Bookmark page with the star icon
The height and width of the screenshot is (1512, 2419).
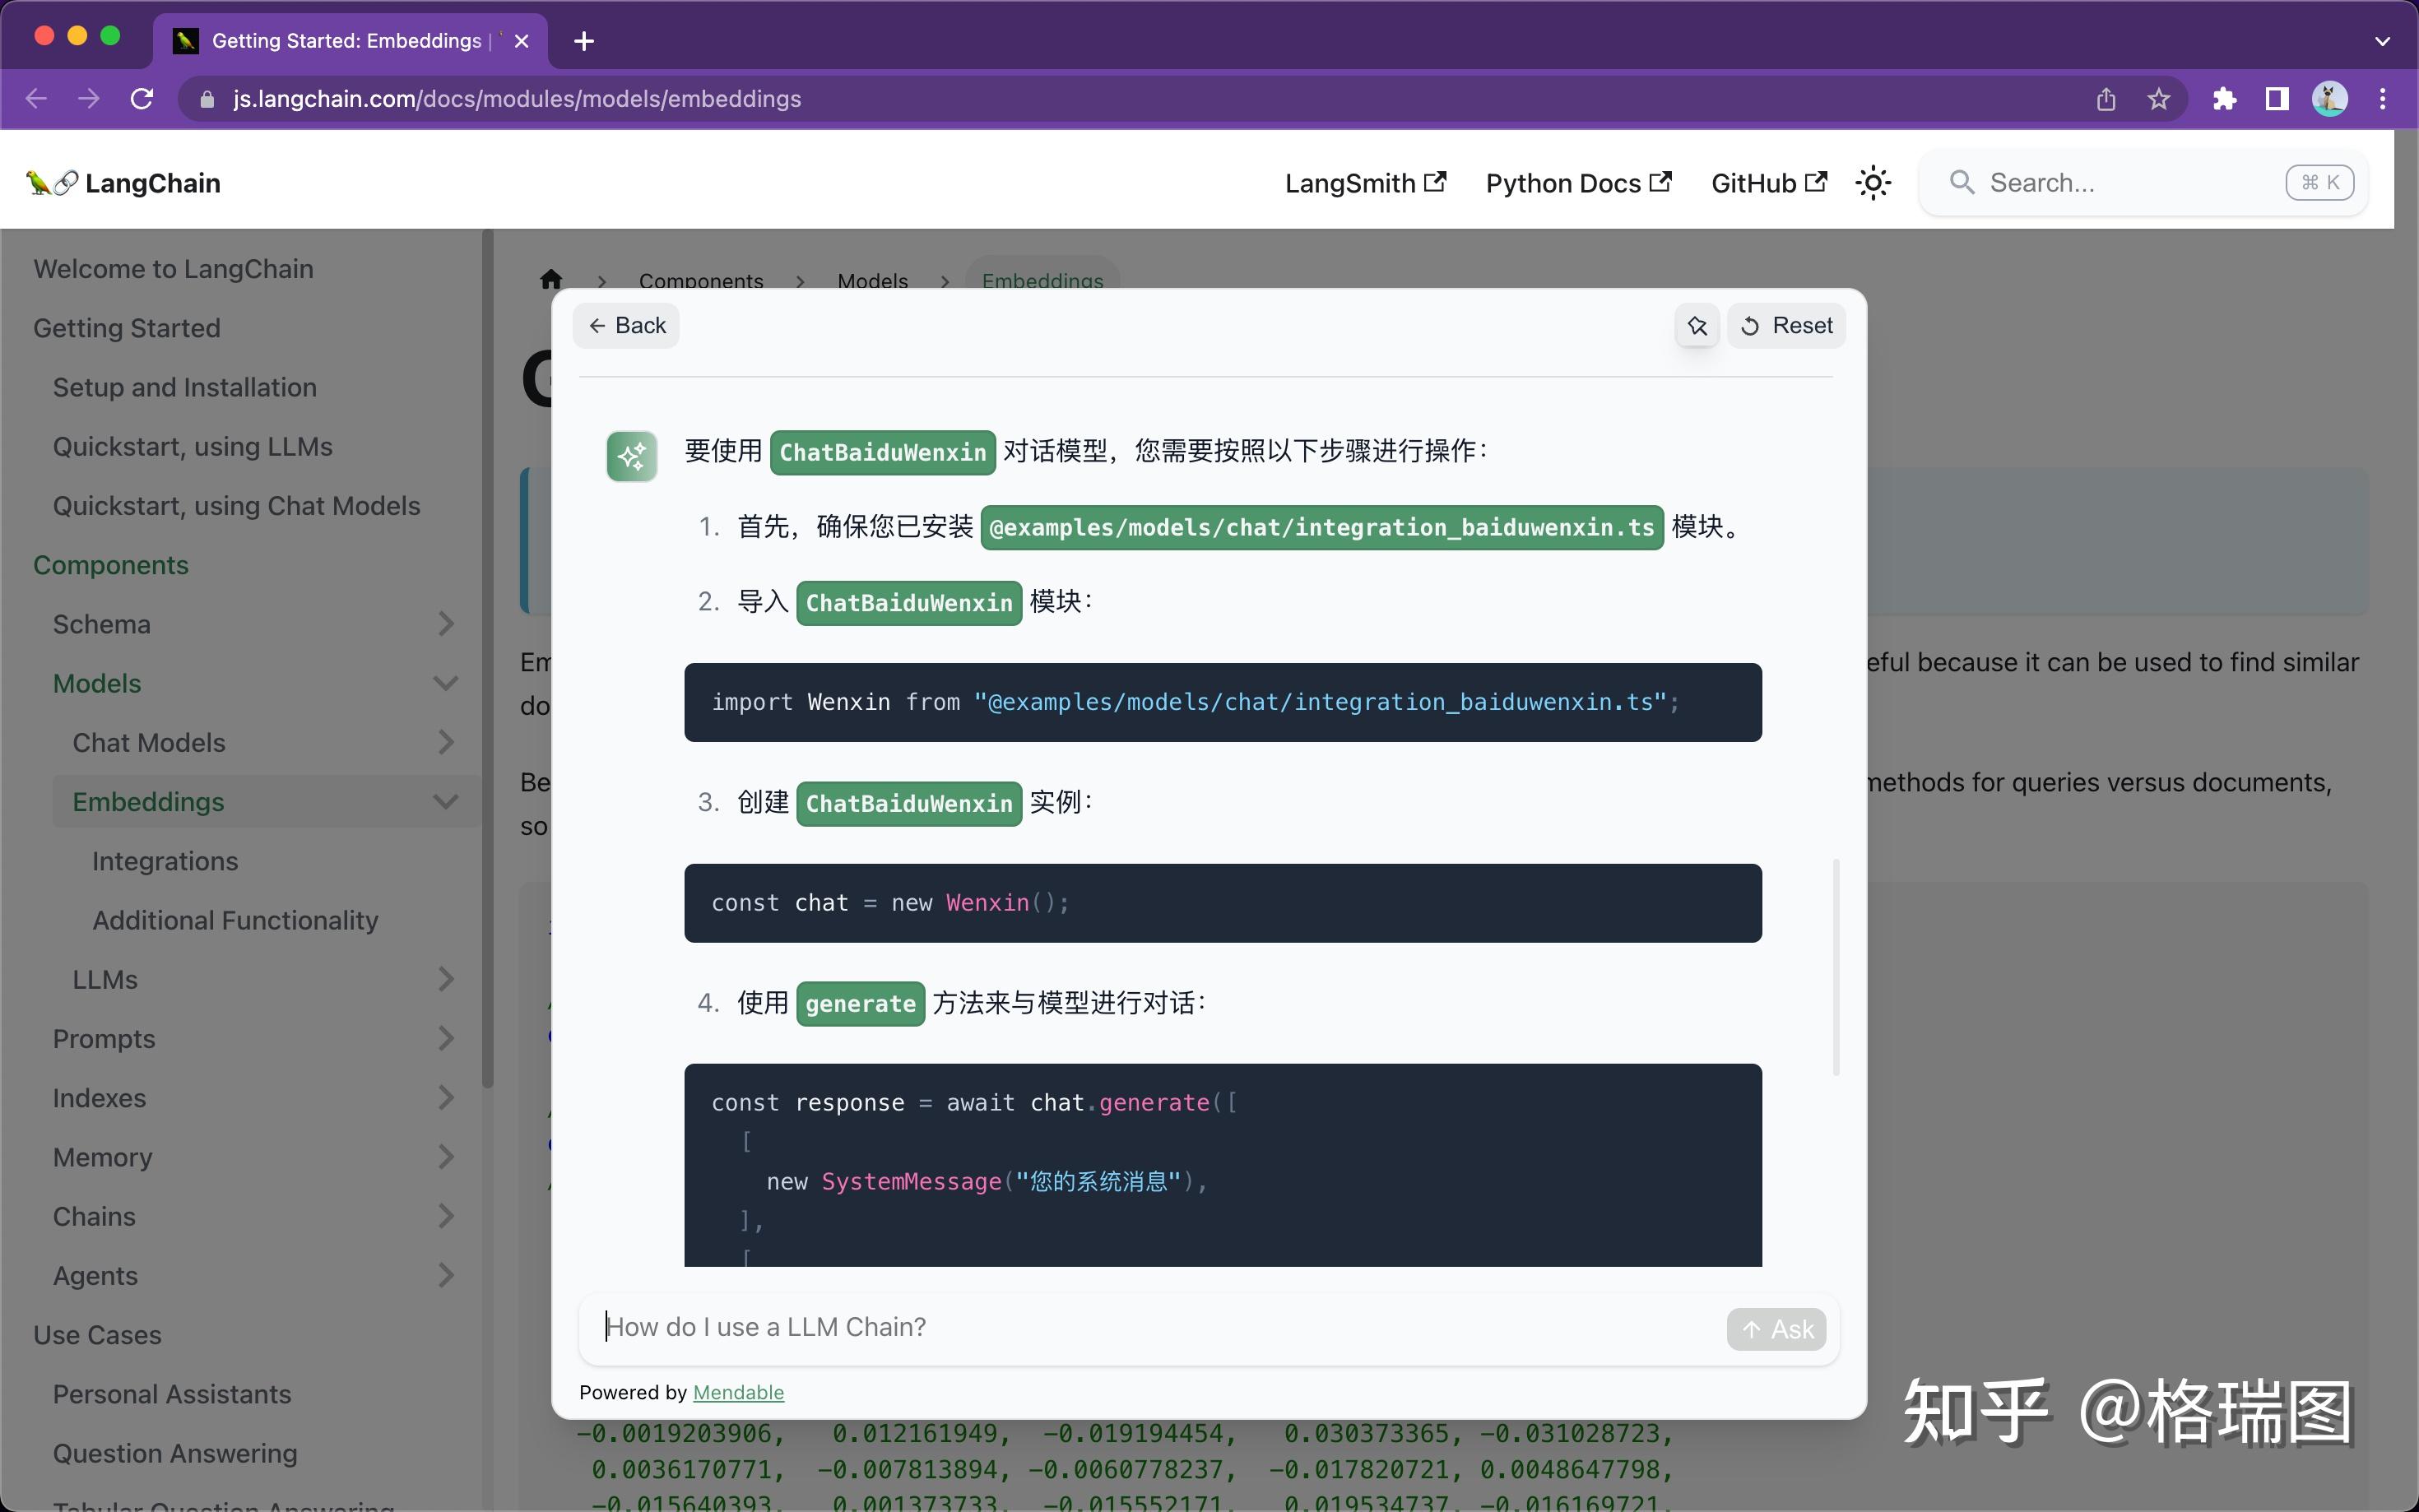(2159, 99)
